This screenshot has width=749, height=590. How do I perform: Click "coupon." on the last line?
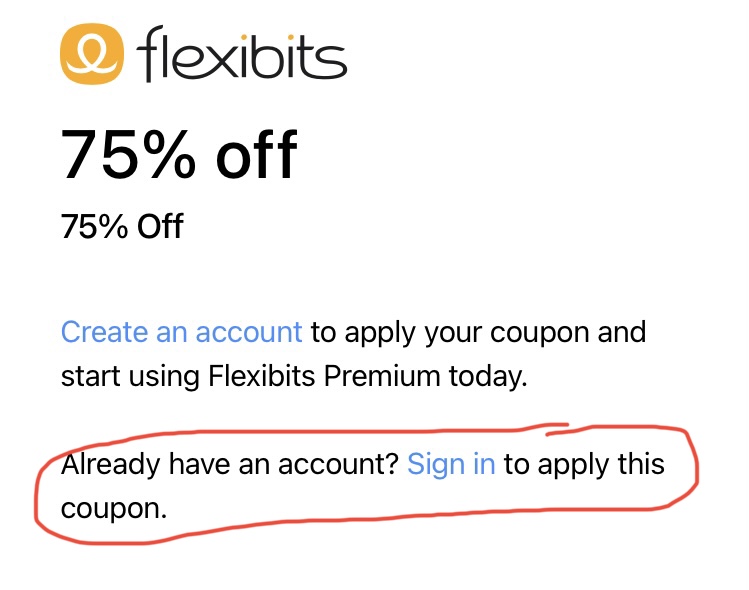pos(114,508)
